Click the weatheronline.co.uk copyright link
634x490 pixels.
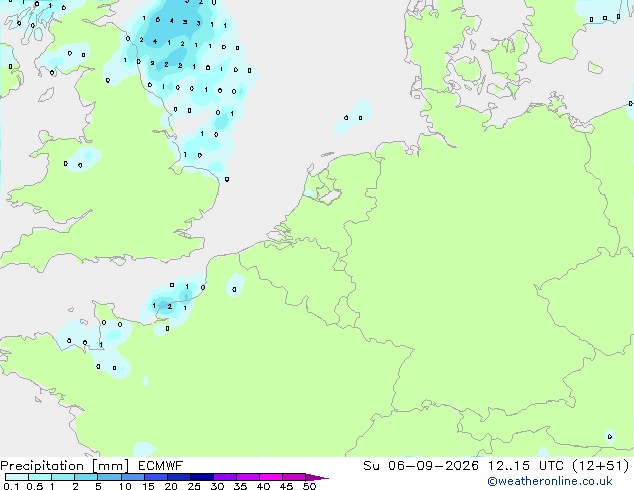(x=550, y=481)
